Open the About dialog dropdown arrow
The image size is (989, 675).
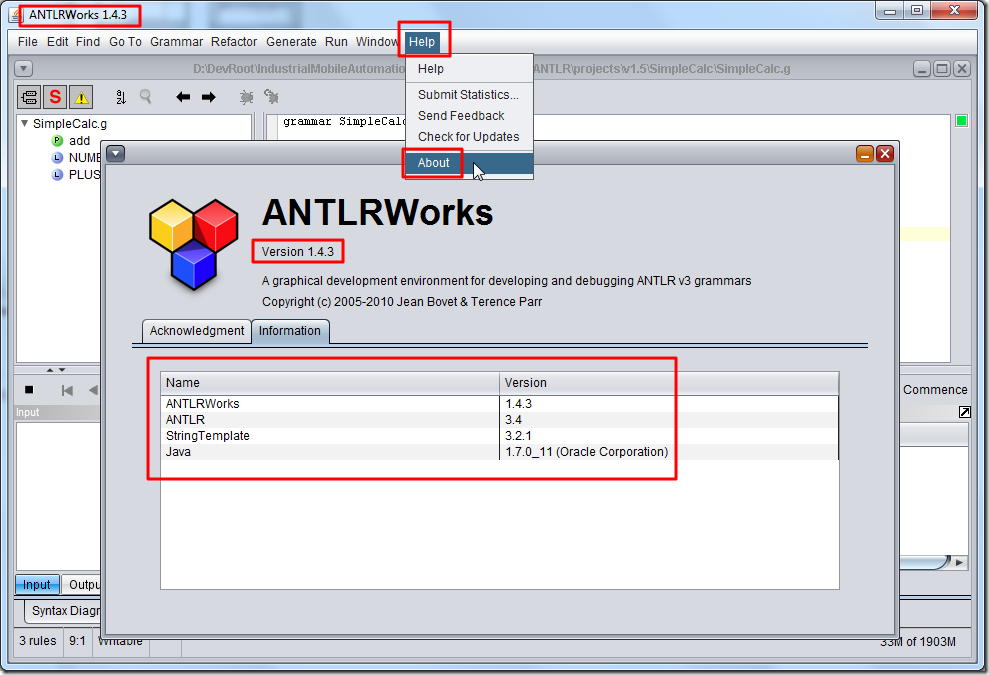click(x=116, y=153)
